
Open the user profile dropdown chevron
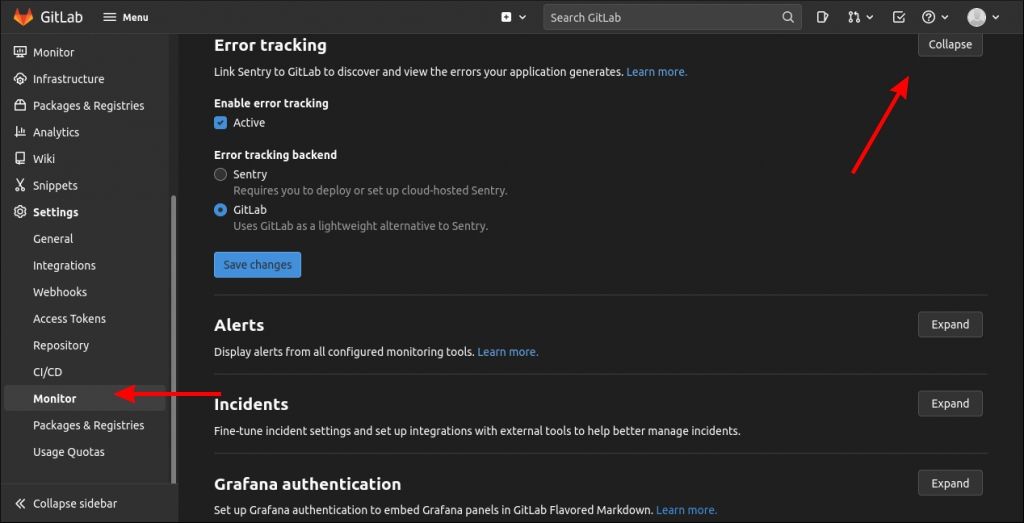995,18
